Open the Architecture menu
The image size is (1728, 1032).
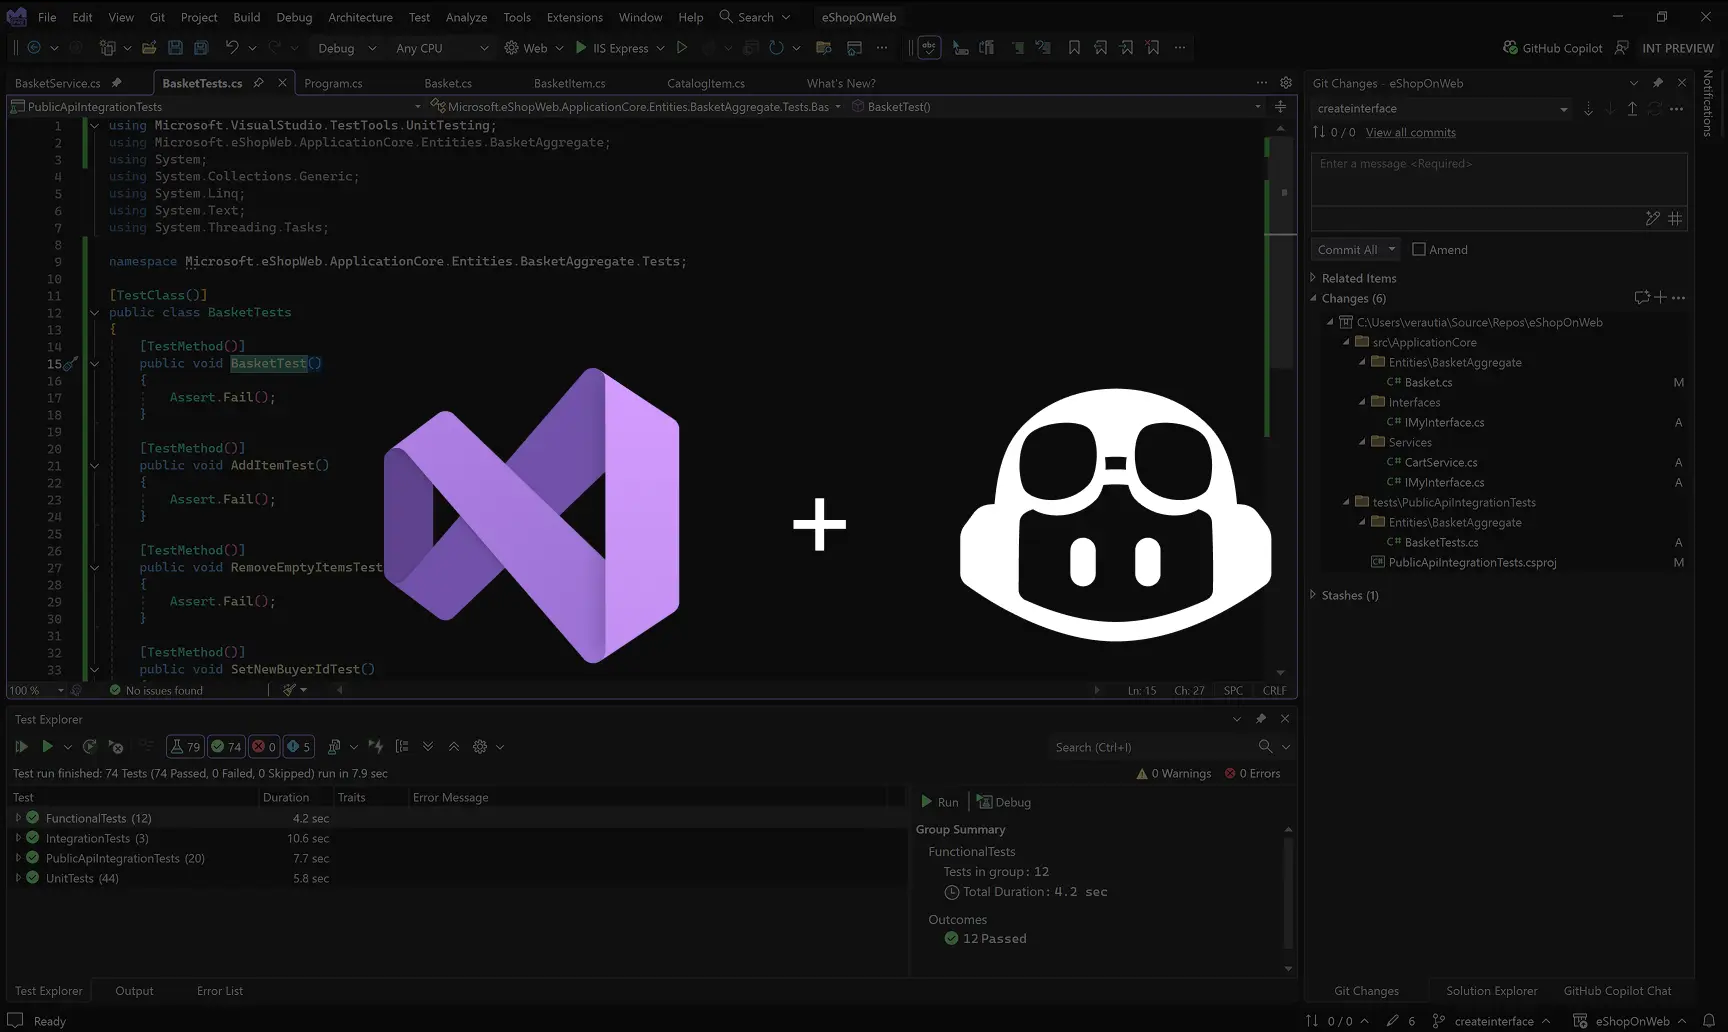pyautogui.click(x=360, y=17)
